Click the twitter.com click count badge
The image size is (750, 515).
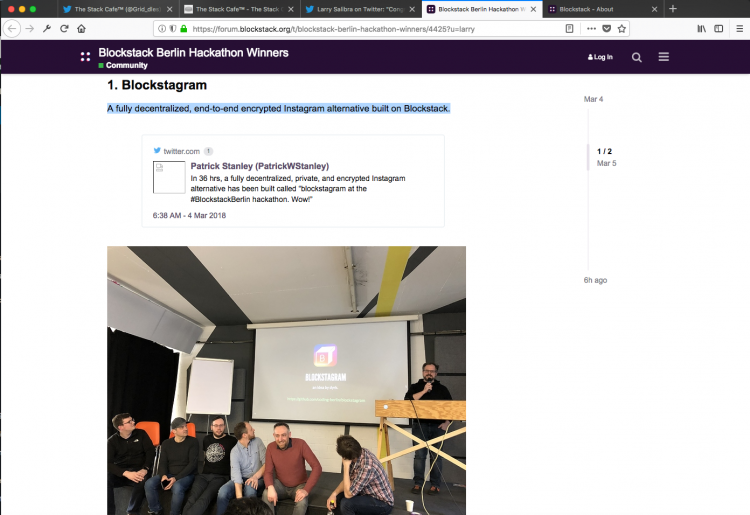(x=208, y=151)
